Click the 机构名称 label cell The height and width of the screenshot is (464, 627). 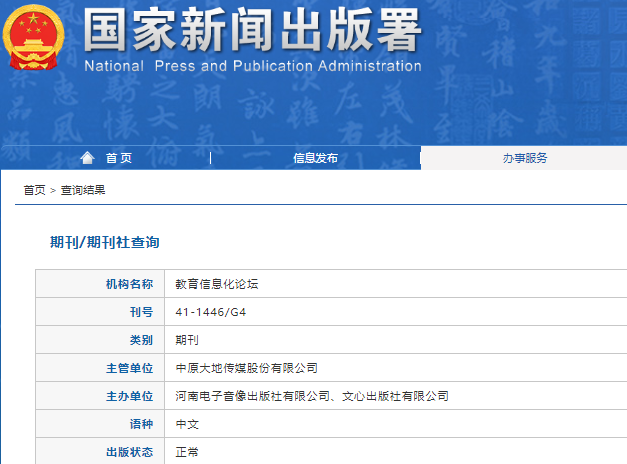tap(100, 284)
